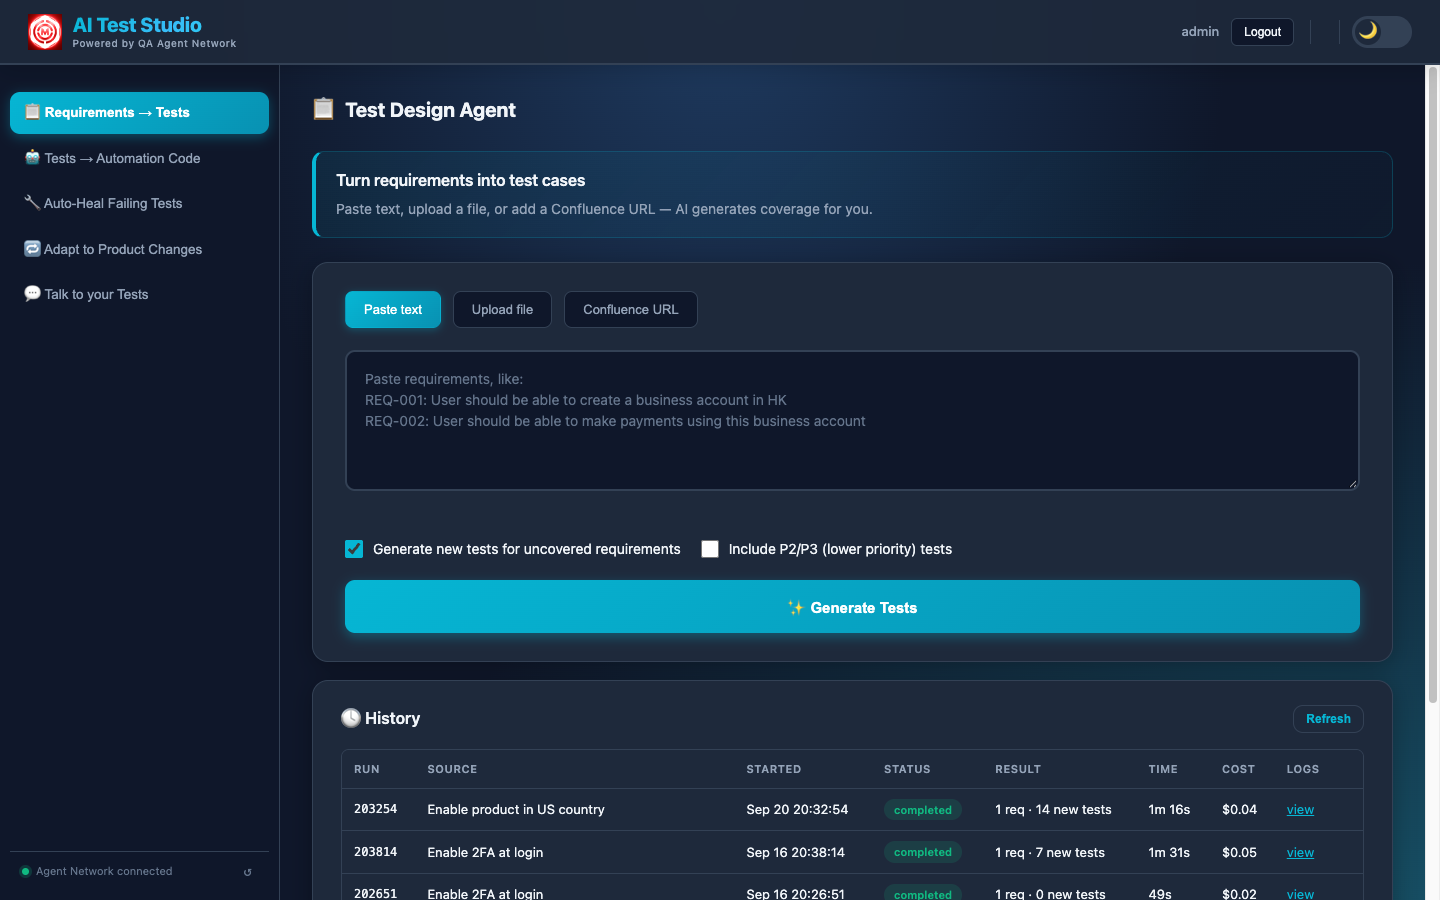1440x900 pixels.
Task: Click the AI Test Studio logo icon
Action: point(45,32)
